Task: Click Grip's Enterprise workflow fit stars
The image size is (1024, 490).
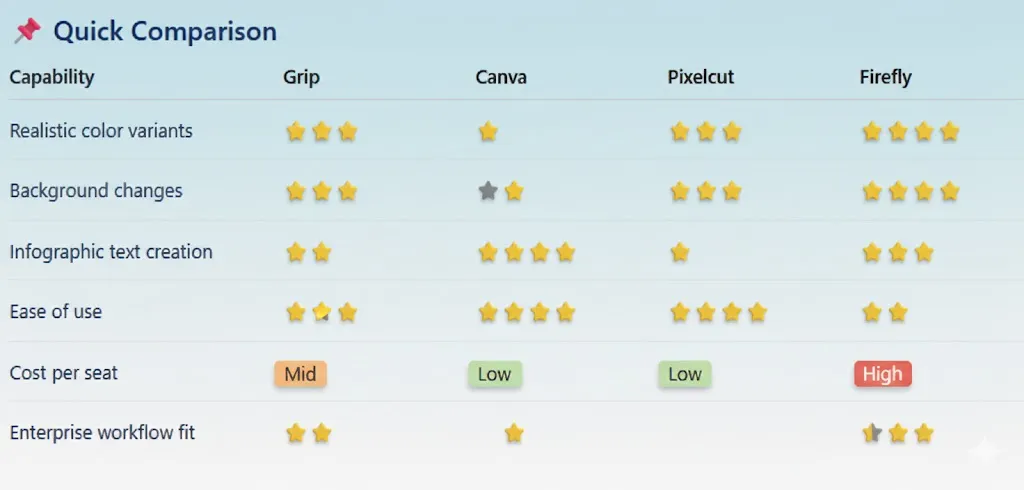Action: tap(308, 433)
